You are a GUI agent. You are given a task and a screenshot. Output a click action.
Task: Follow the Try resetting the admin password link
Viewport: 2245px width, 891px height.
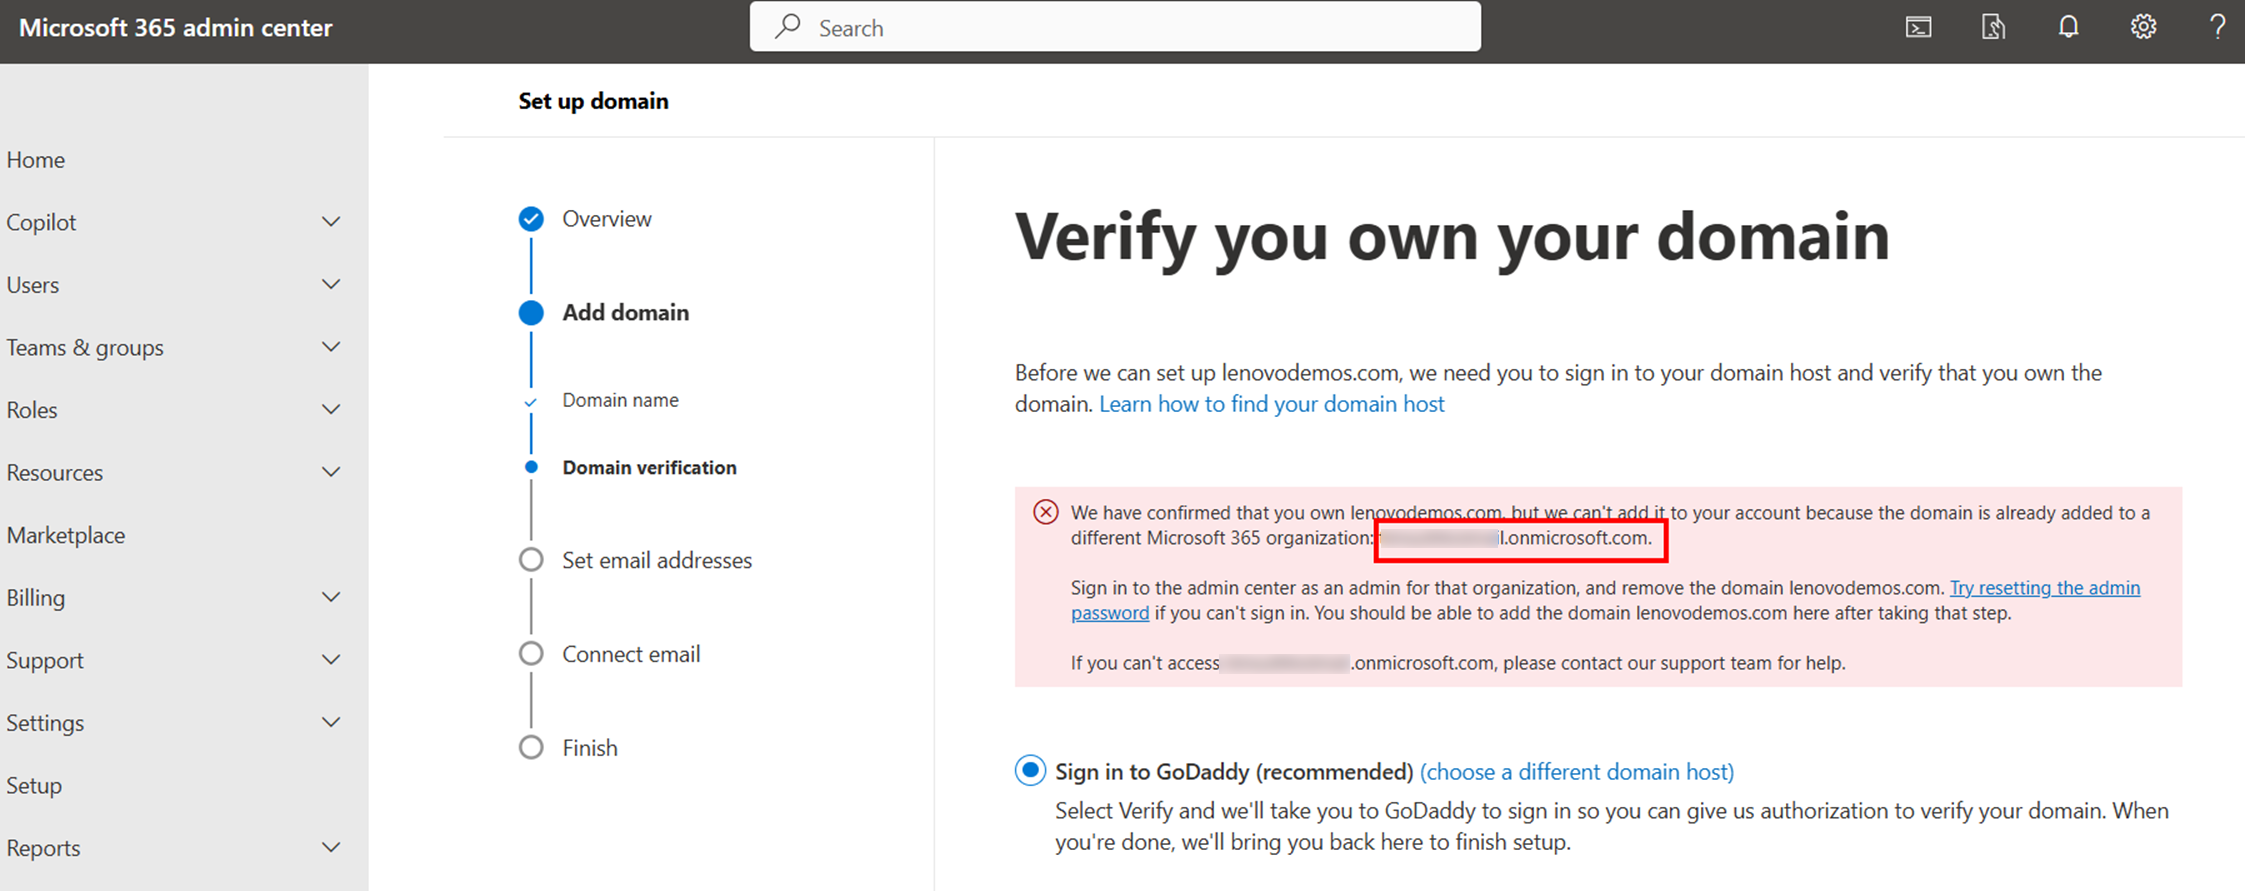[2044, 588]
